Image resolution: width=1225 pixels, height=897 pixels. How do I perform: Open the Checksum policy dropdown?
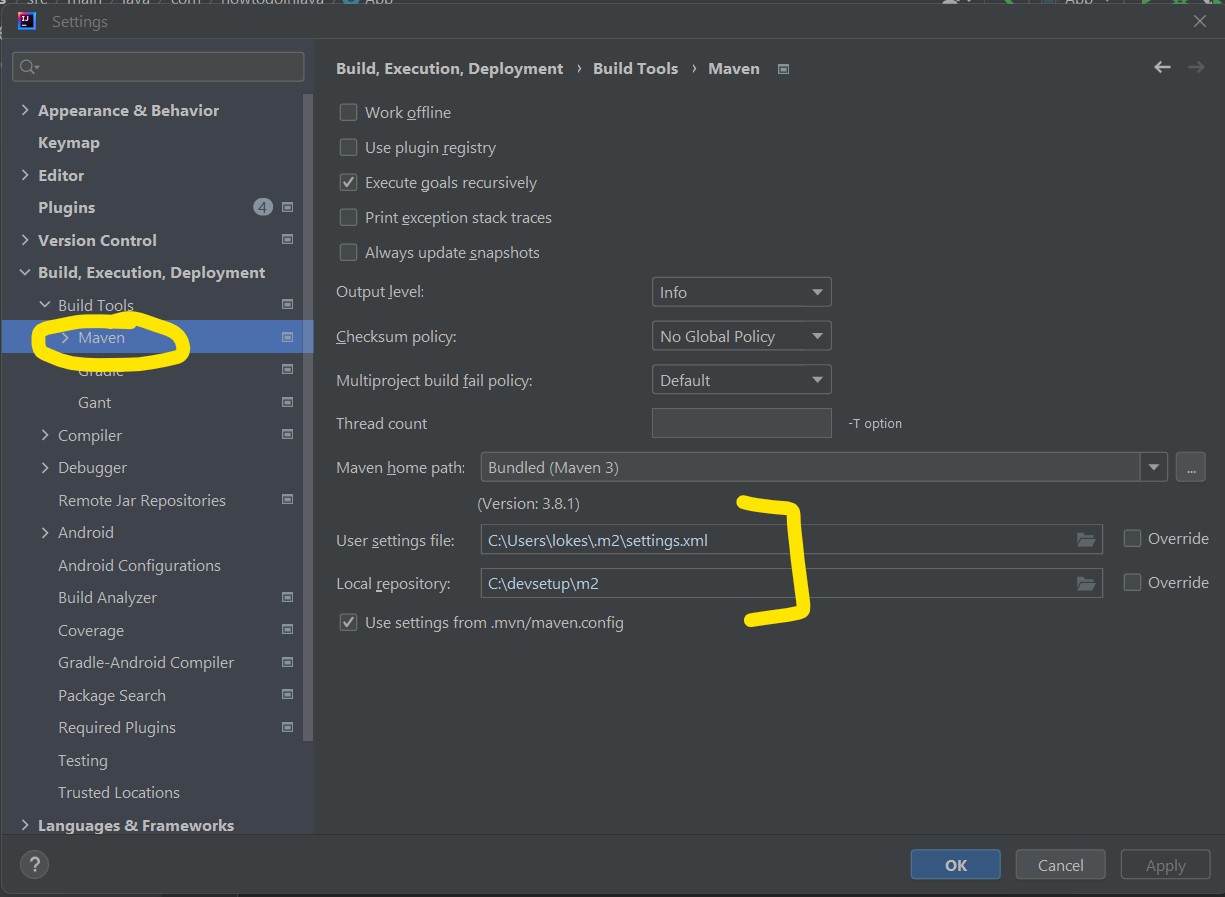click(741, 336)
